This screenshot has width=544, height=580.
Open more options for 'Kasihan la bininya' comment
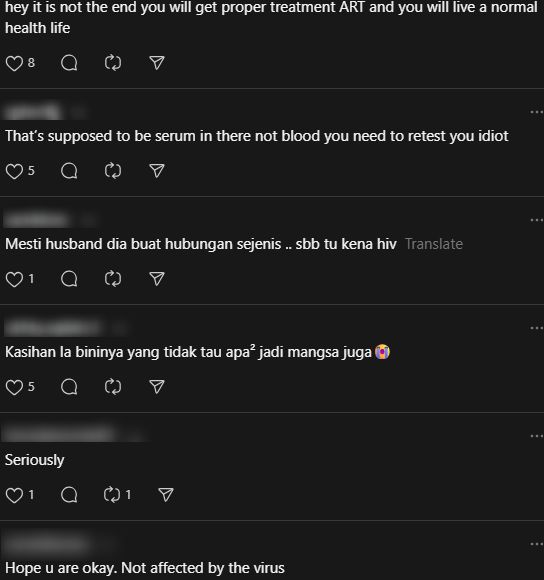(x=536, y=328)
